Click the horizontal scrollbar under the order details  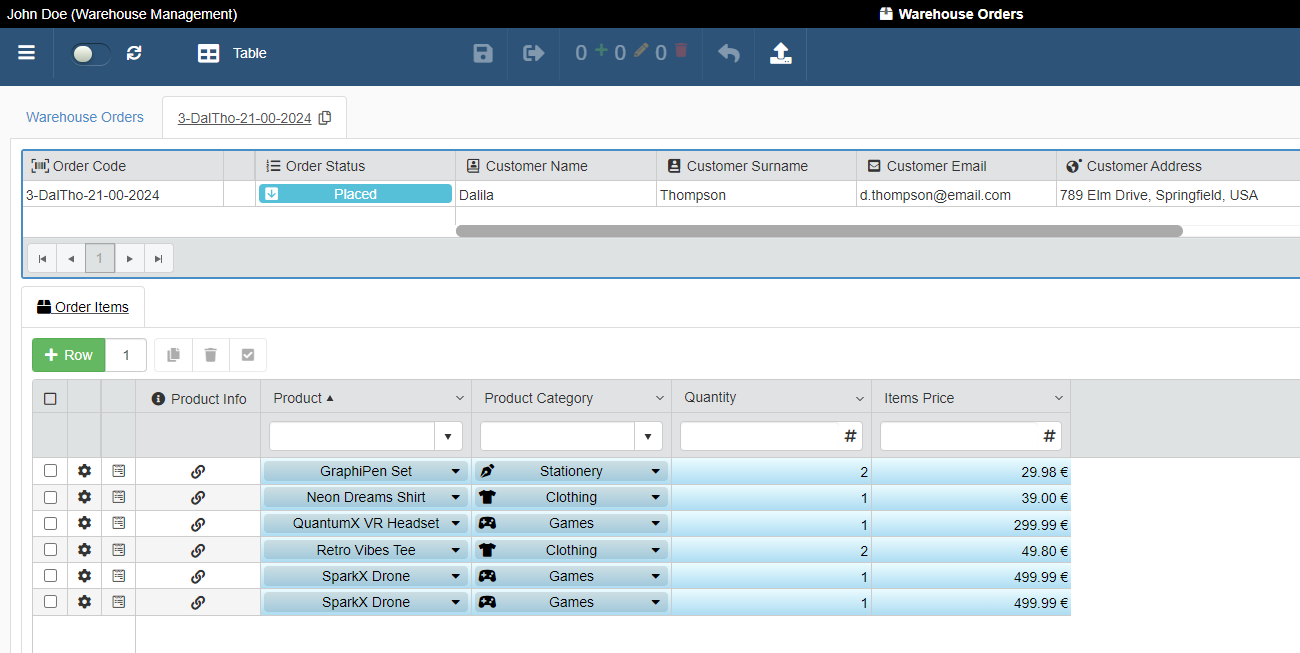[x=818, y=231]
